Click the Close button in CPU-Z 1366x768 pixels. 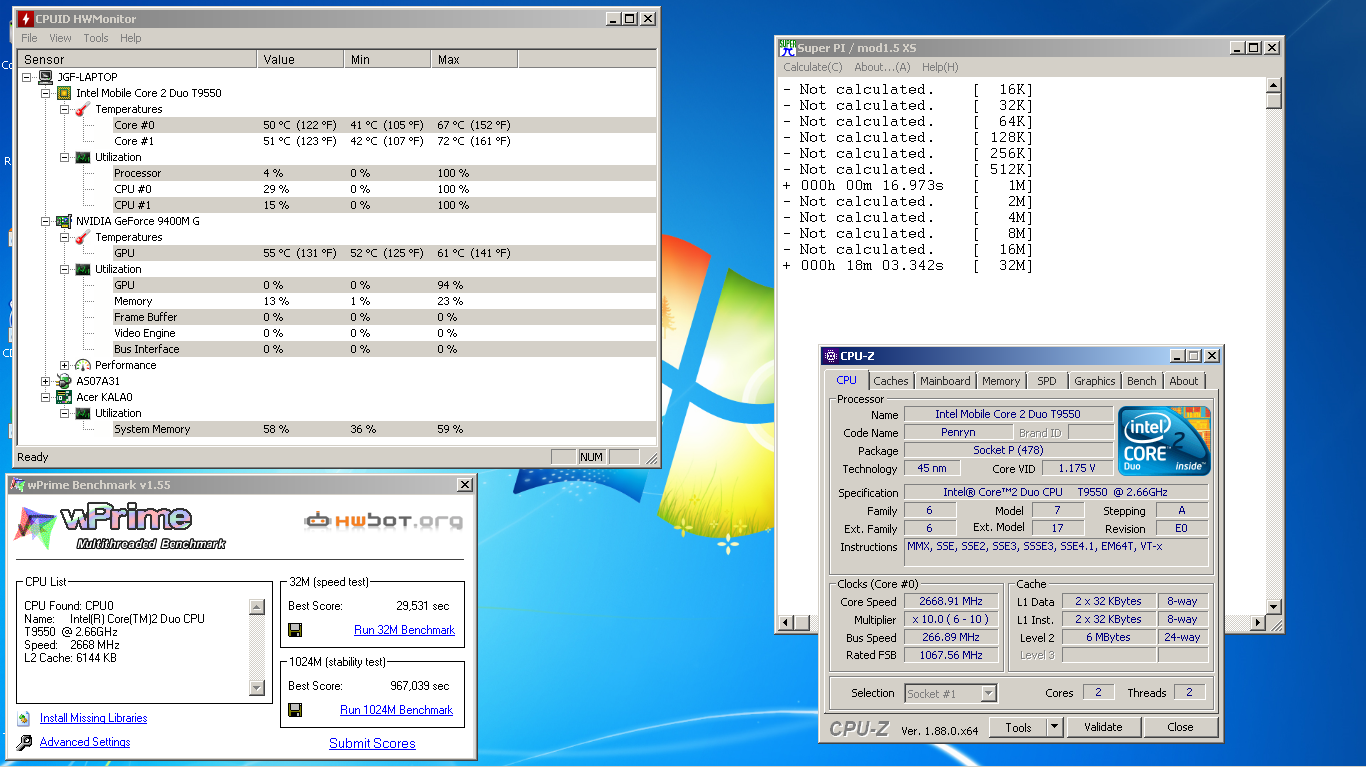click(1180, 727)
